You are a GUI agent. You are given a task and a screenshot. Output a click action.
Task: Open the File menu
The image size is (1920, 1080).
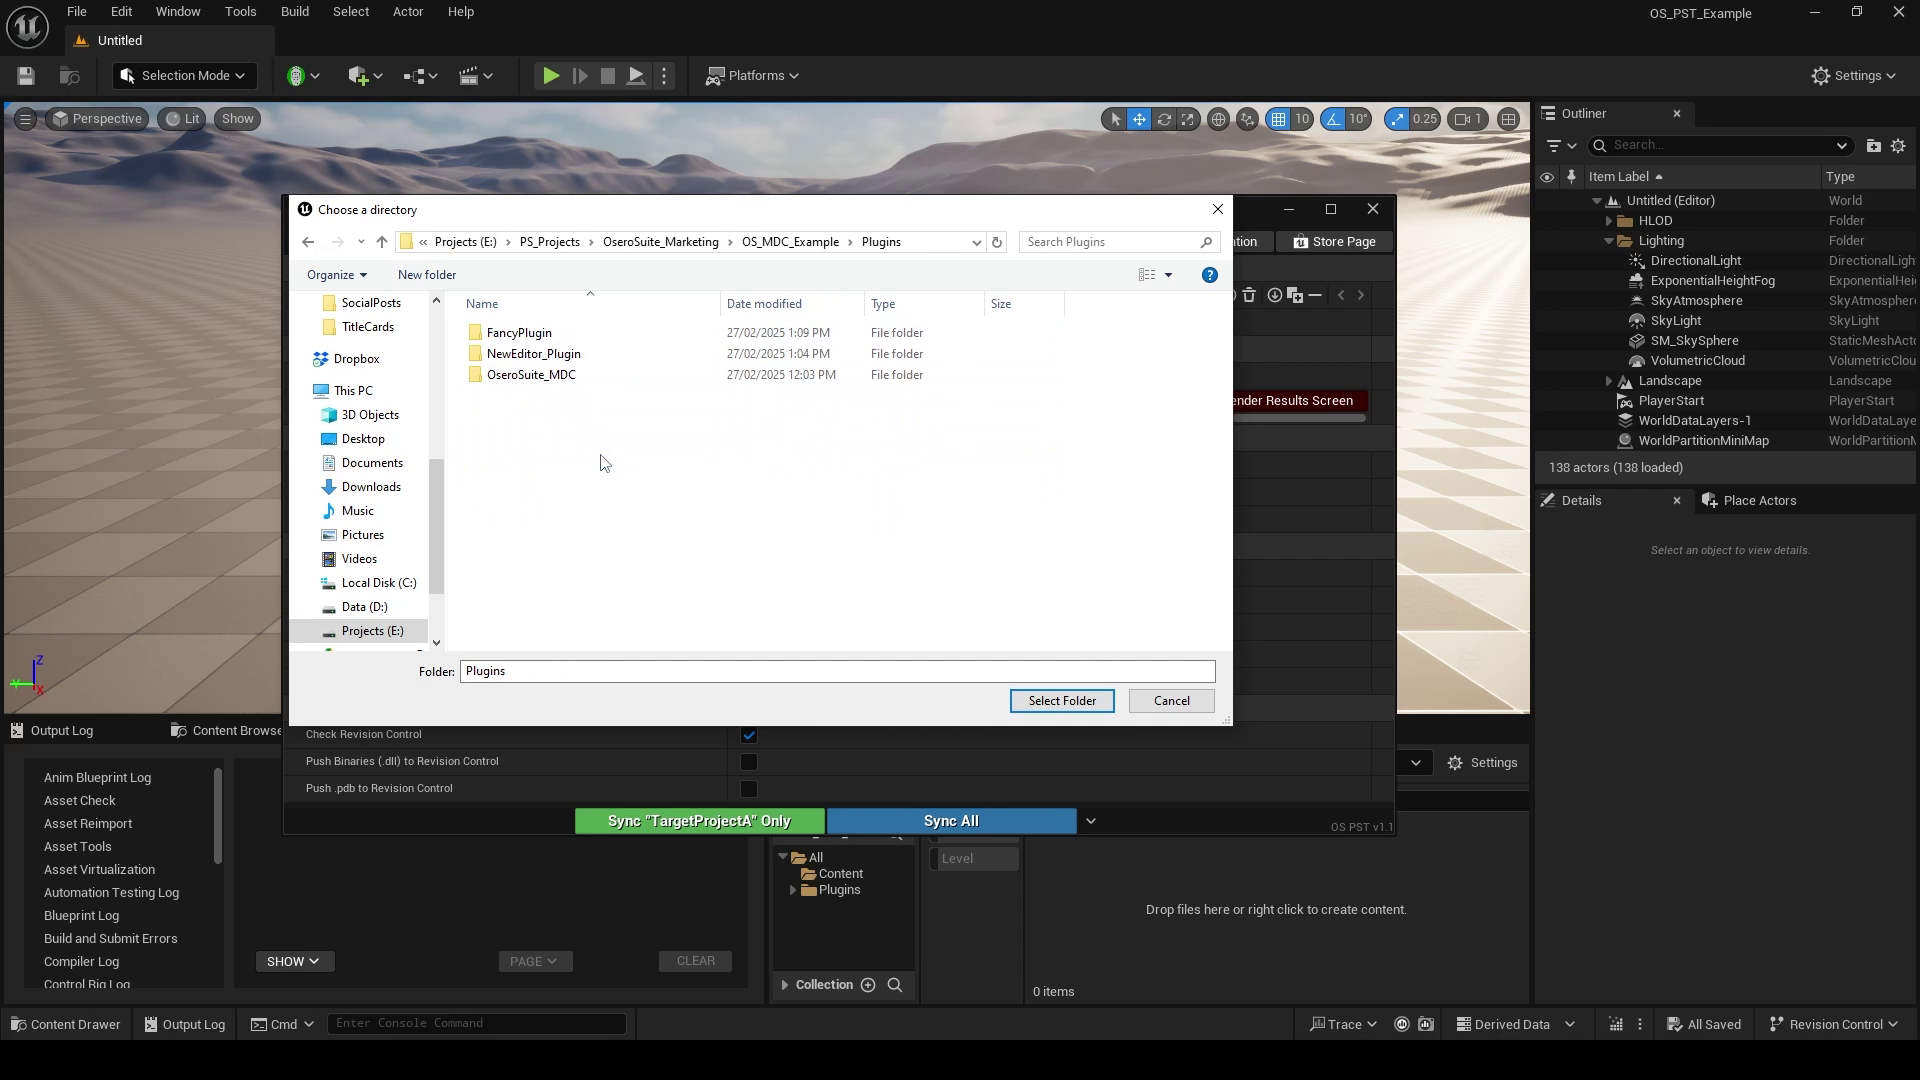[76, 12]
